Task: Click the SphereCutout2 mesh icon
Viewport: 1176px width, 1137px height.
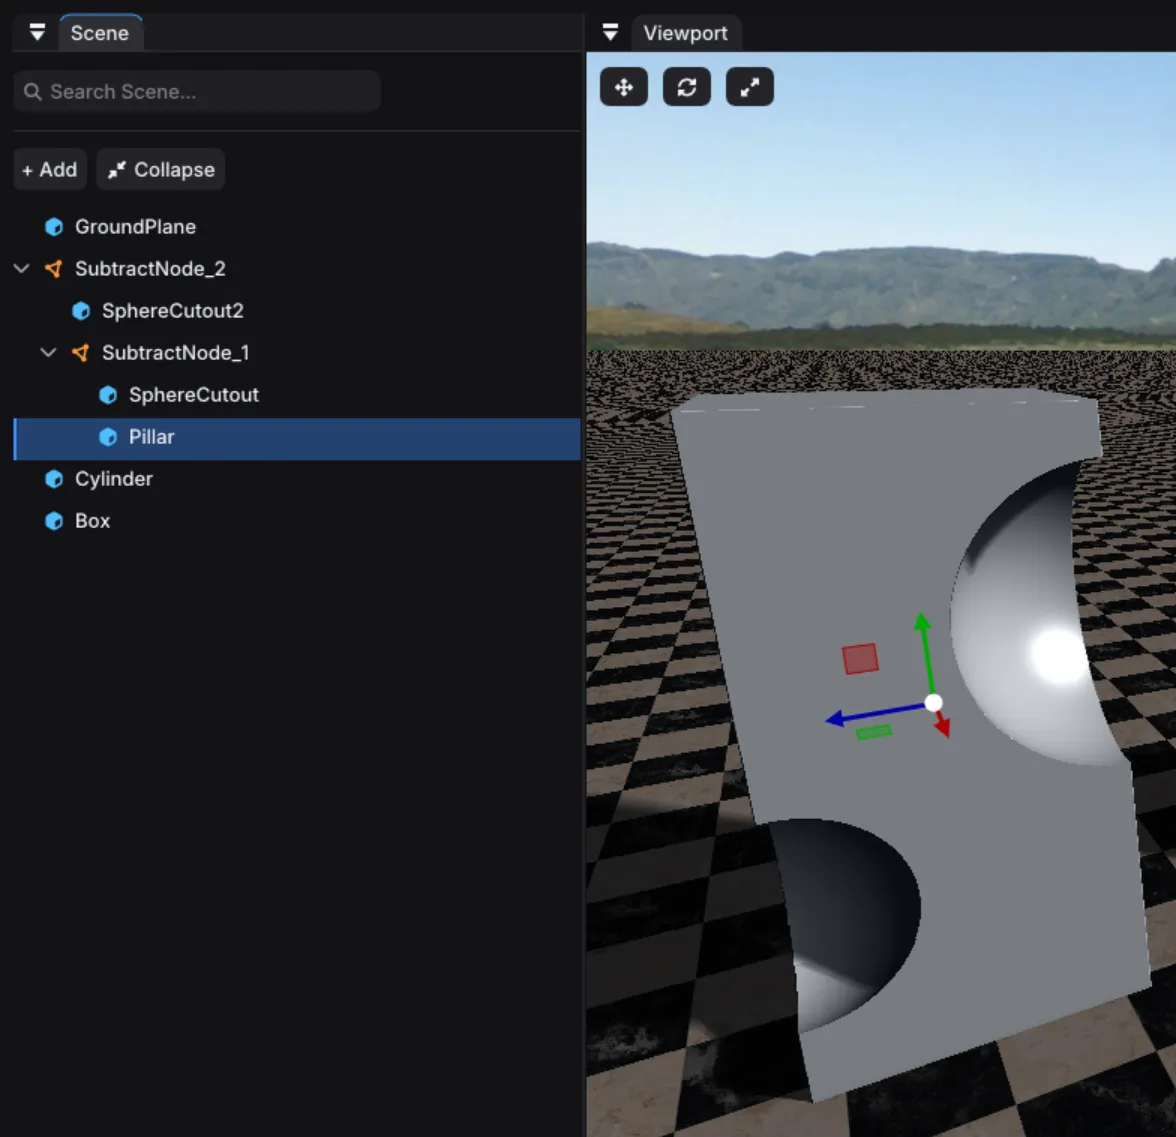Action: 81,310
